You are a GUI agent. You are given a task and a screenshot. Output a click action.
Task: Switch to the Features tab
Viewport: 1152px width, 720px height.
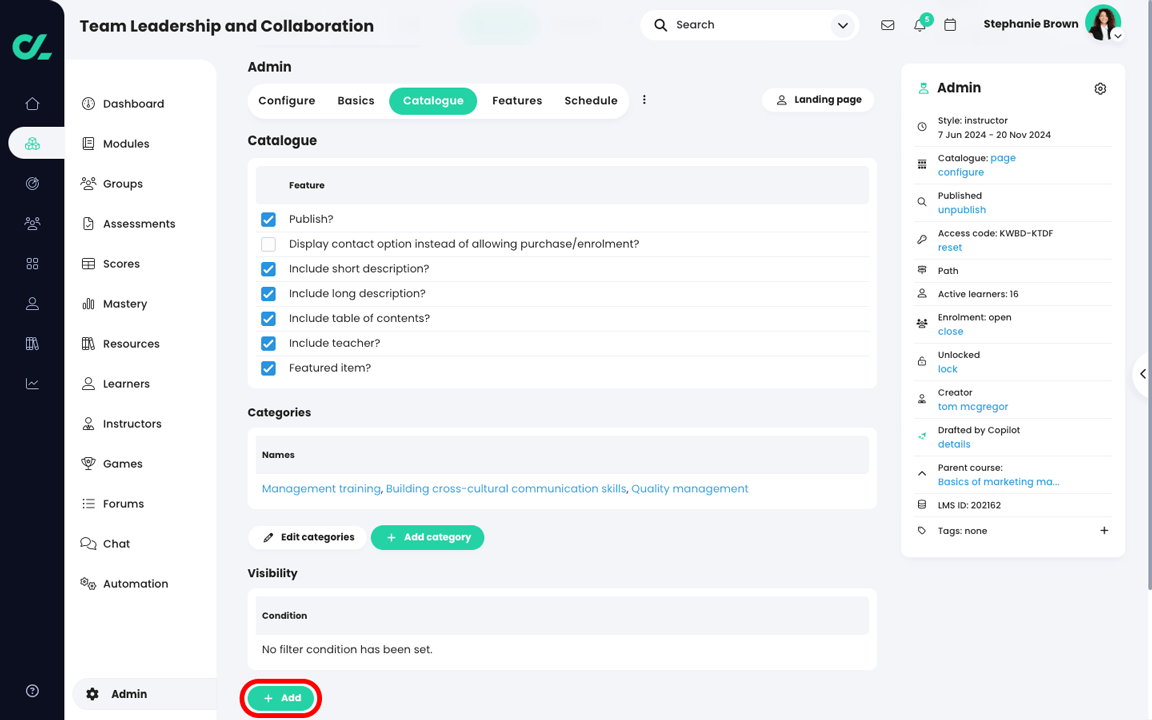(517, 101)
